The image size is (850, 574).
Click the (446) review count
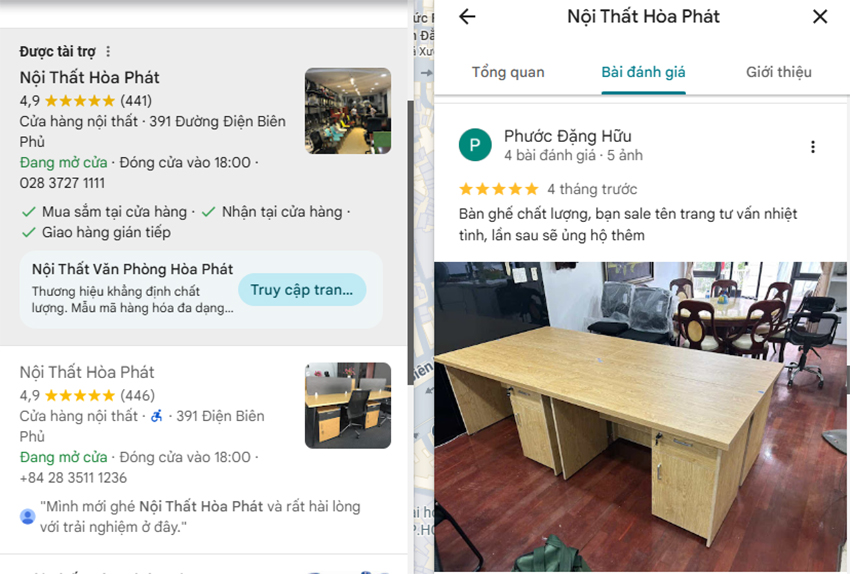[x=137, y=396]
